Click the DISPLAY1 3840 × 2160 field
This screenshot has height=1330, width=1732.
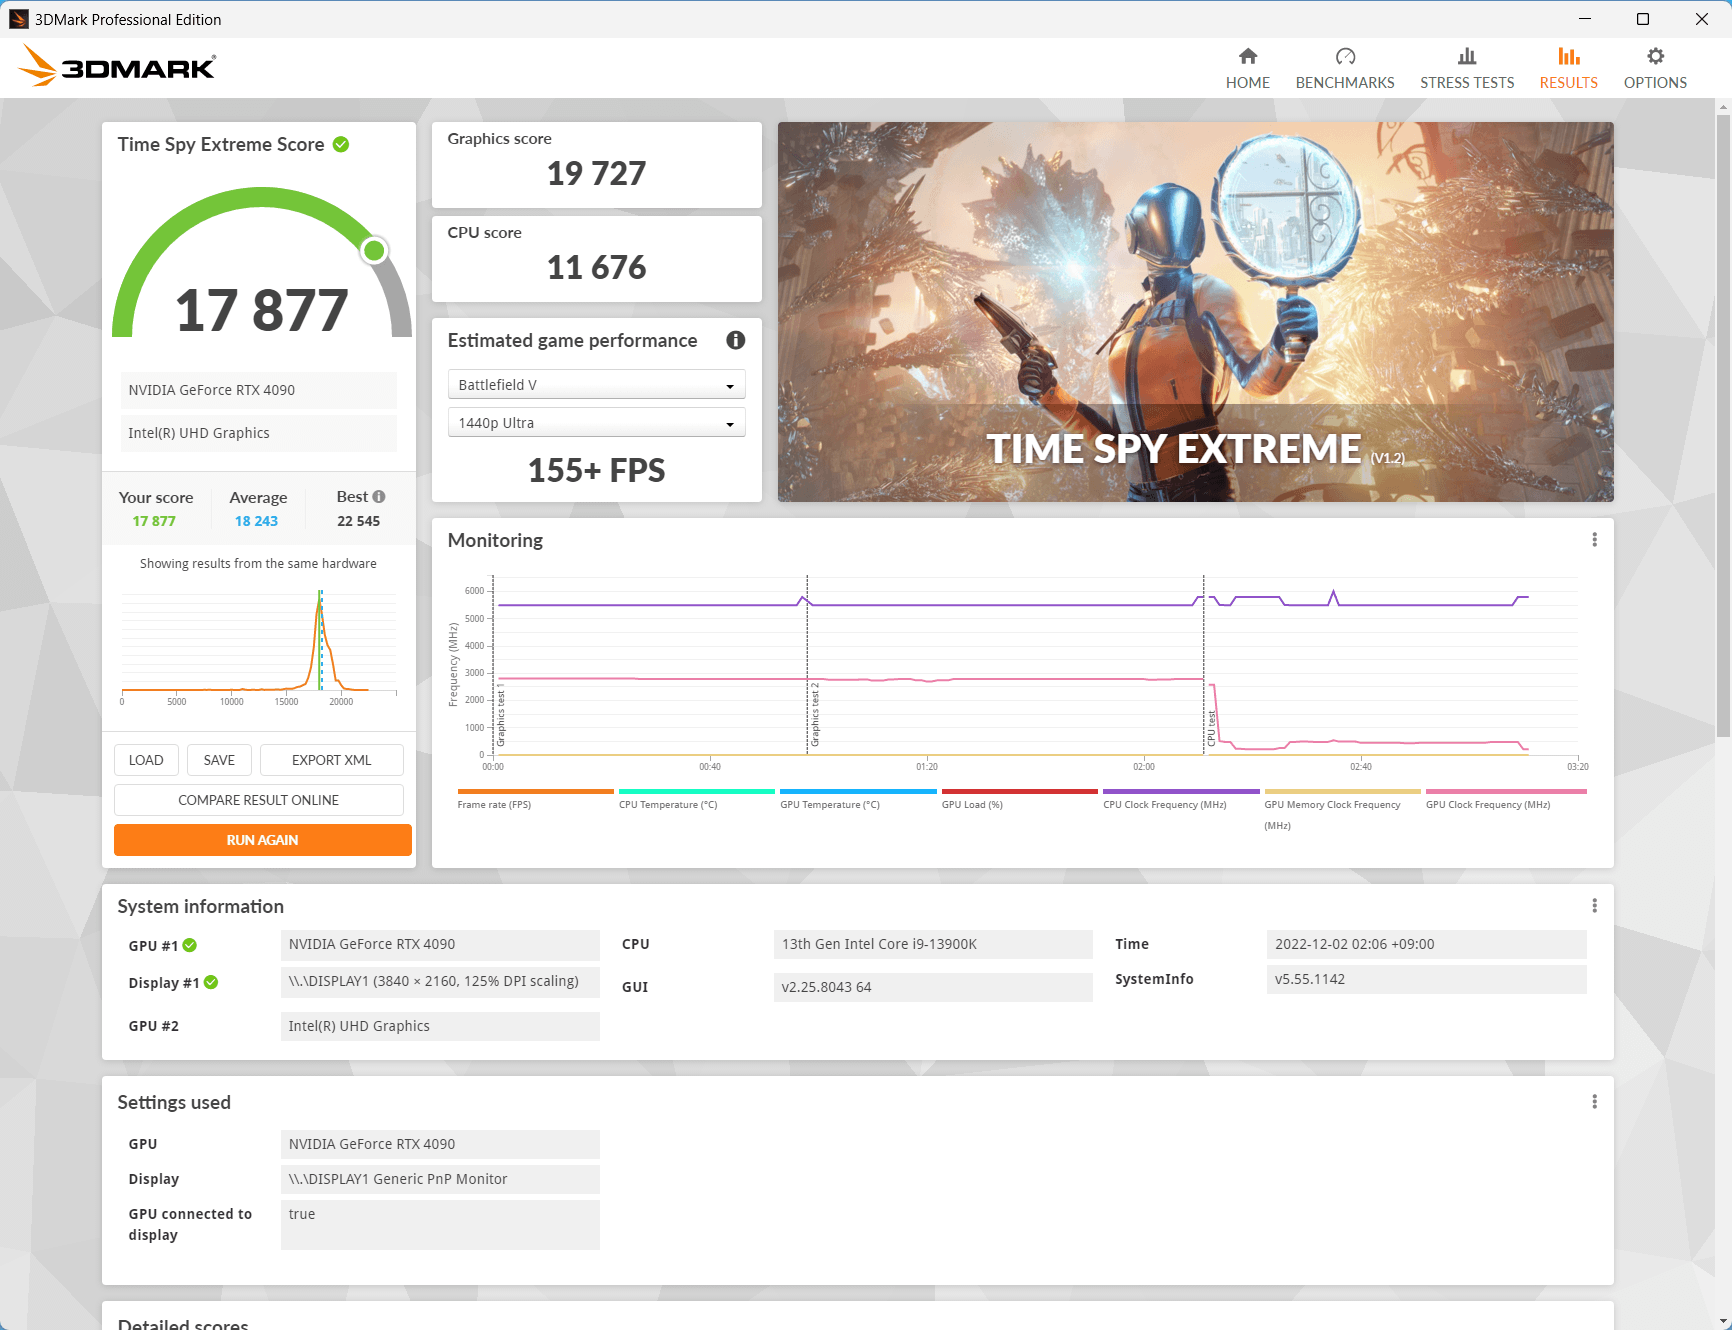coord(440,981)
